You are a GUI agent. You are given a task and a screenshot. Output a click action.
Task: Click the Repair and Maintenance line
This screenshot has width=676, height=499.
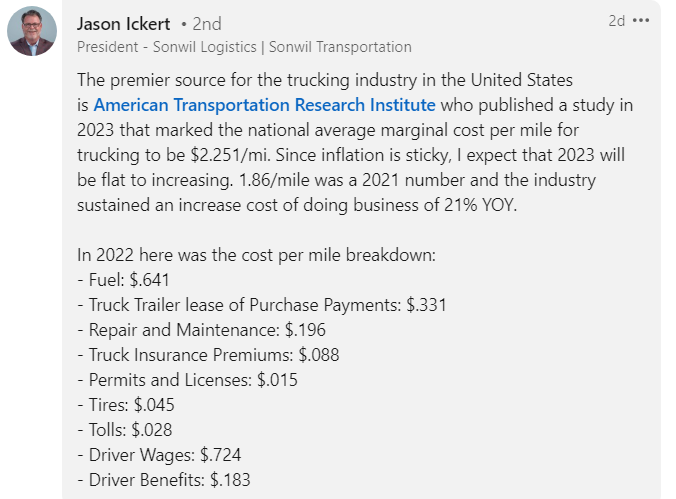pos(201,330)
